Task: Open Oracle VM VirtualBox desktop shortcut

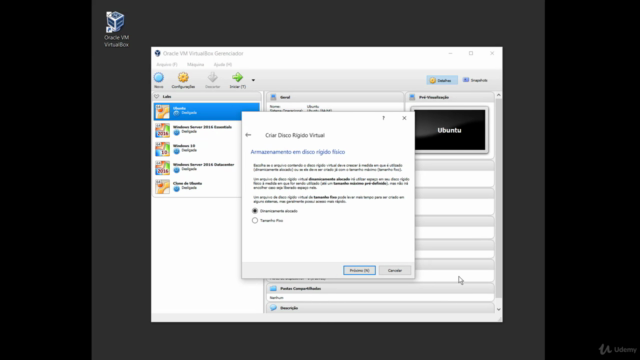Action: coord(116,29)
